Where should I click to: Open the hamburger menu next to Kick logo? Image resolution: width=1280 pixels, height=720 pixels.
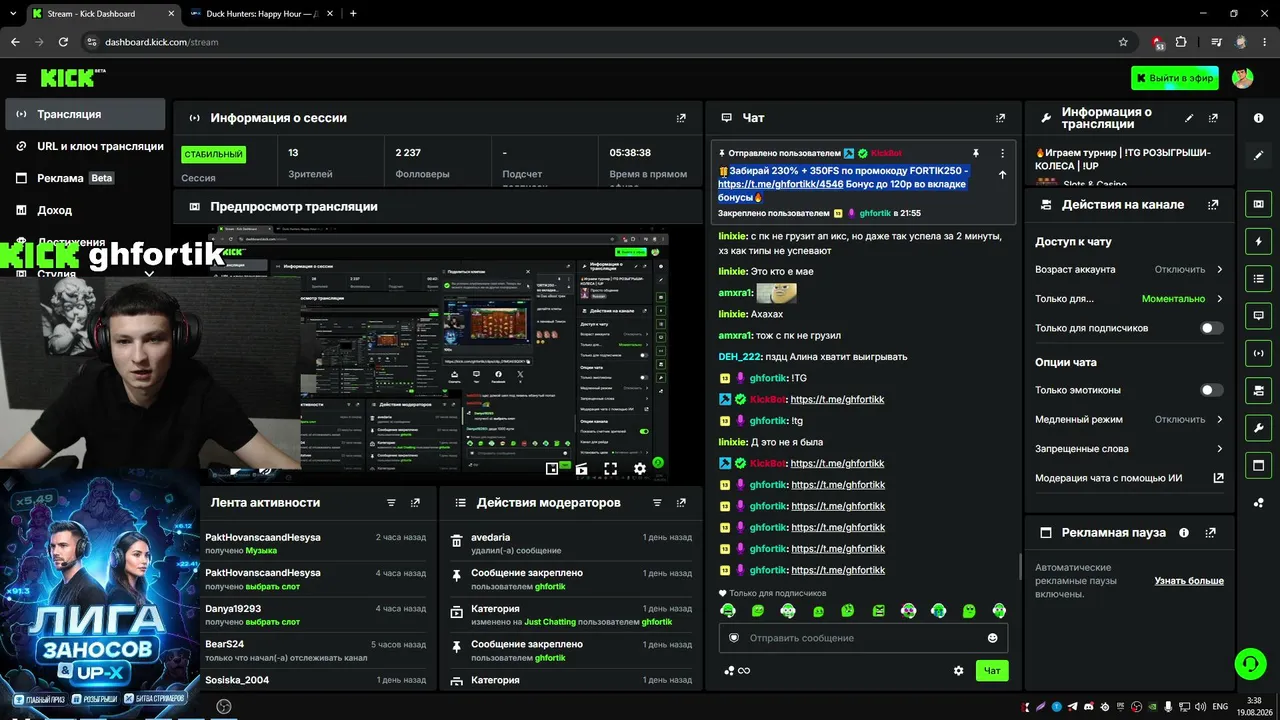pyautogui.click(x=21, y=78)
